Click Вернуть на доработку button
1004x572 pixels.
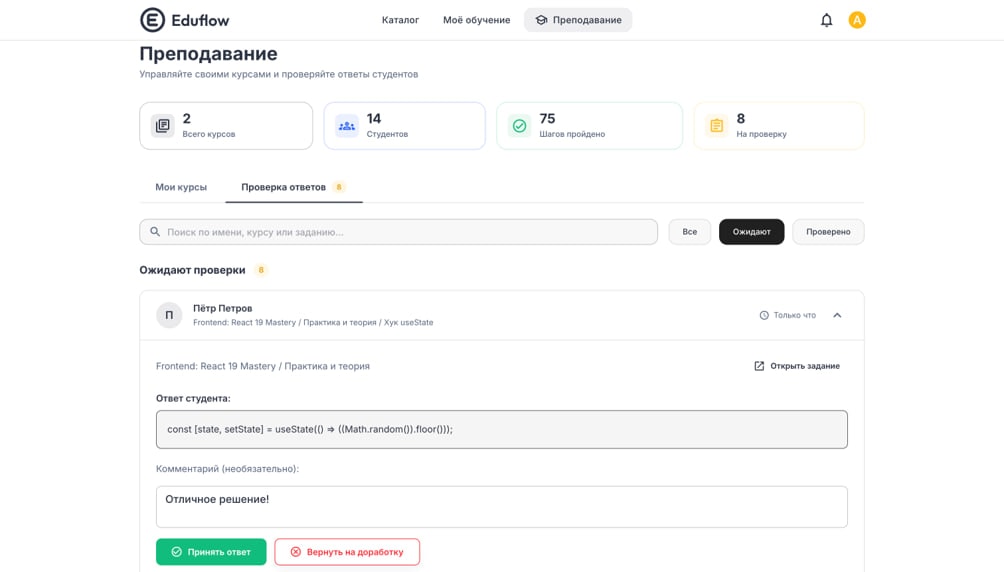347,552
